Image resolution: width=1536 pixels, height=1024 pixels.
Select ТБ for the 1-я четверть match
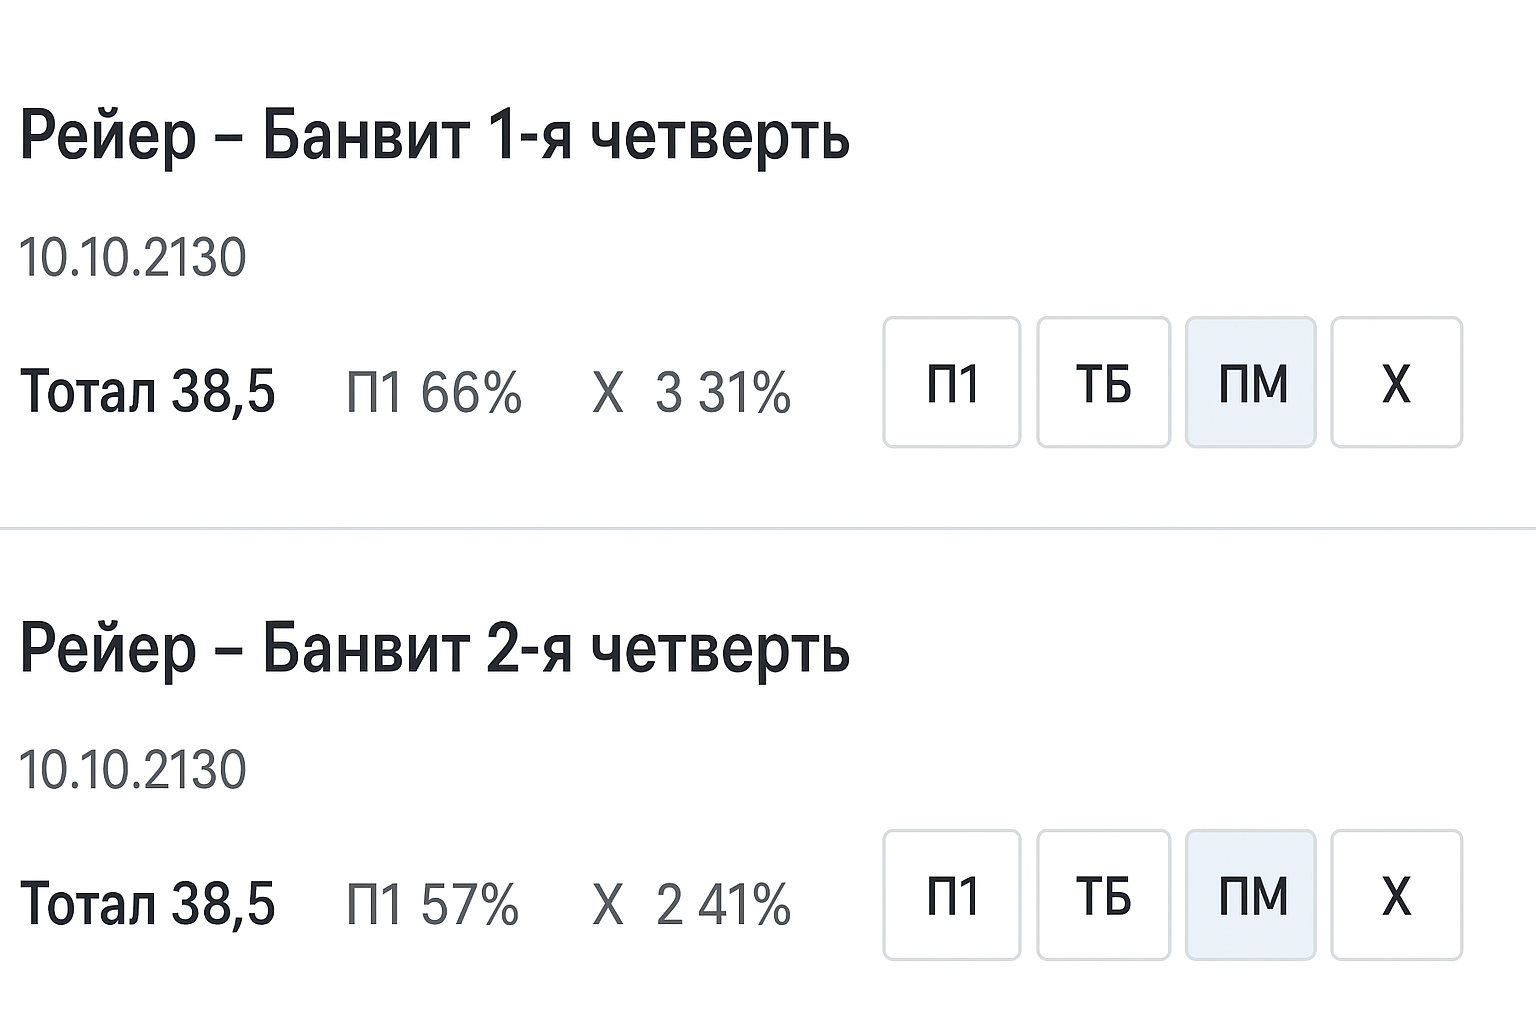click(x=1103, y=383)
